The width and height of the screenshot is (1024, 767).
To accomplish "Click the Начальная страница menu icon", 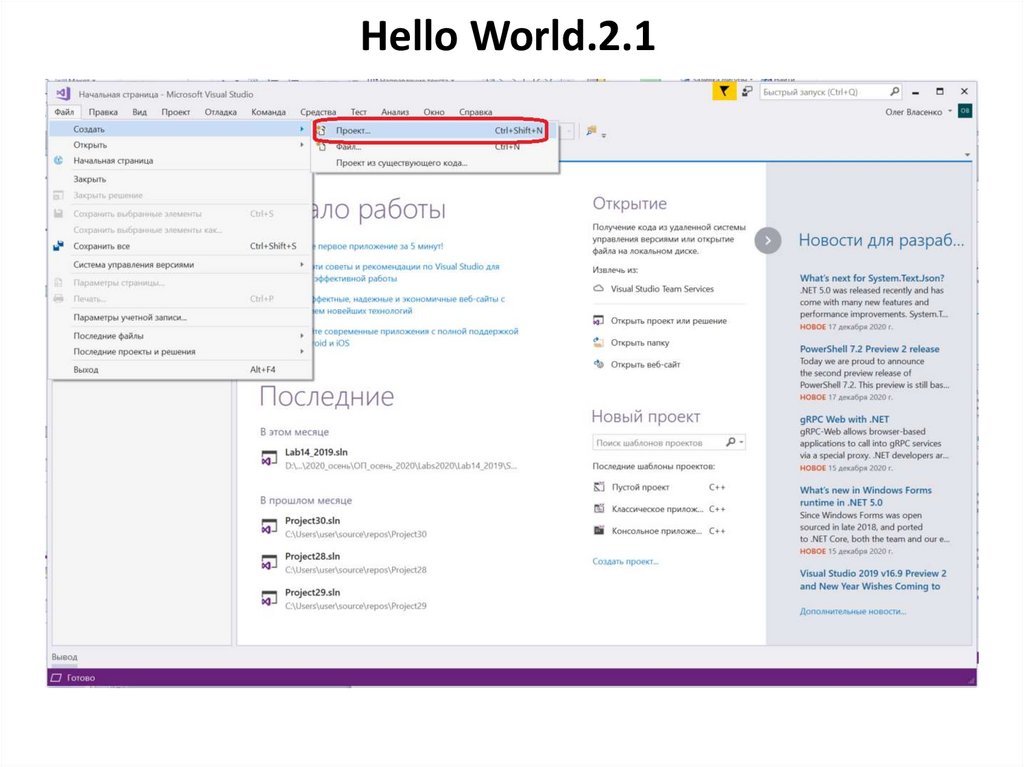I will point(58,160).
